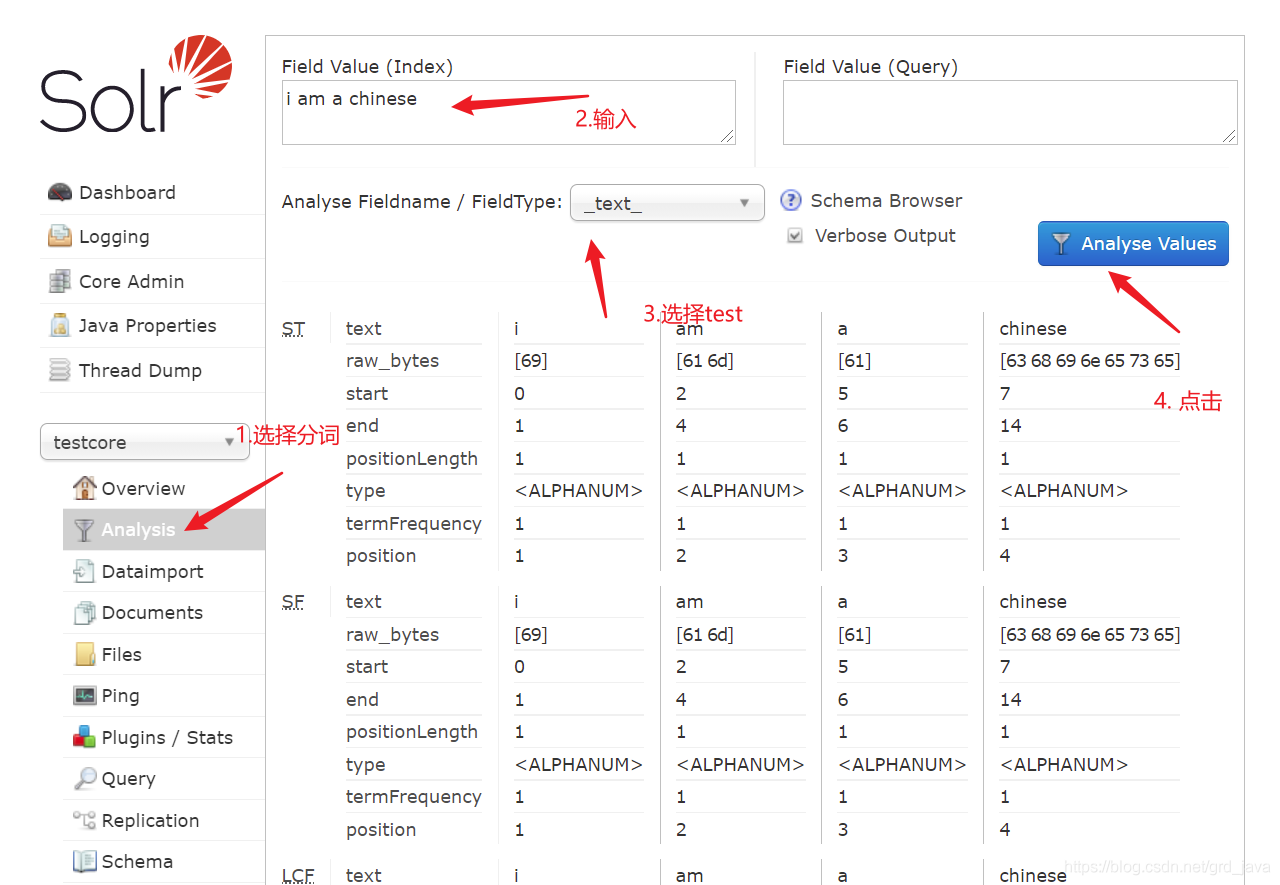
Task: Select the Analysis menu entry
Action: click(164, 530)
